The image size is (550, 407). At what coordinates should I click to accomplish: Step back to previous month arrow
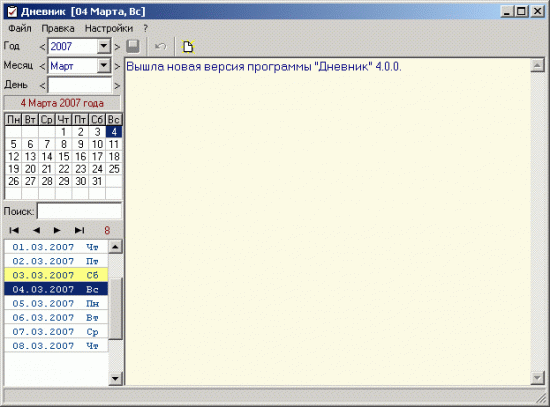pos(42,66)
